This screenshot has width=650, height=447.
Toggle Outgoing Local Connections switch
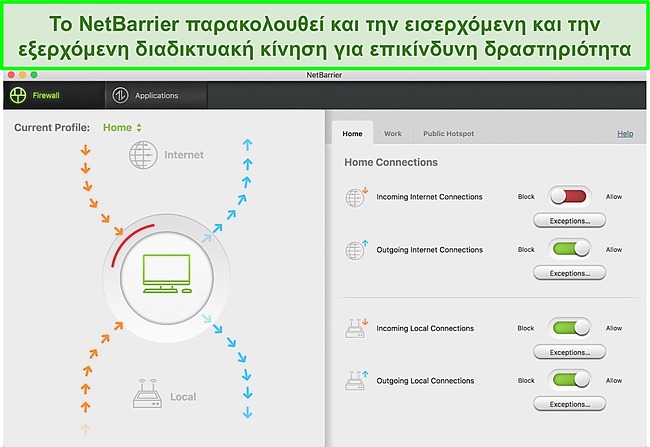570,380
